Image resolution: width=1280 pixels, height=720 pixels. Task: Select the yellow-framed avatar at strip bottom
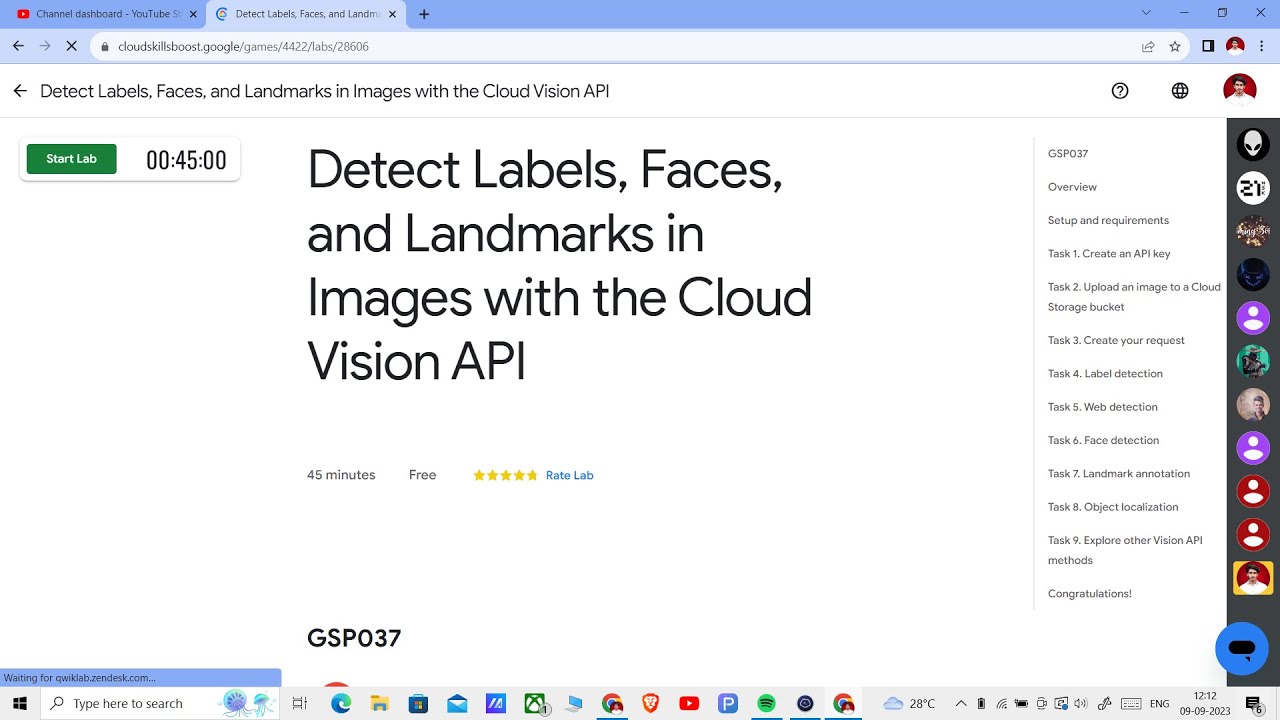(1253, 578)
